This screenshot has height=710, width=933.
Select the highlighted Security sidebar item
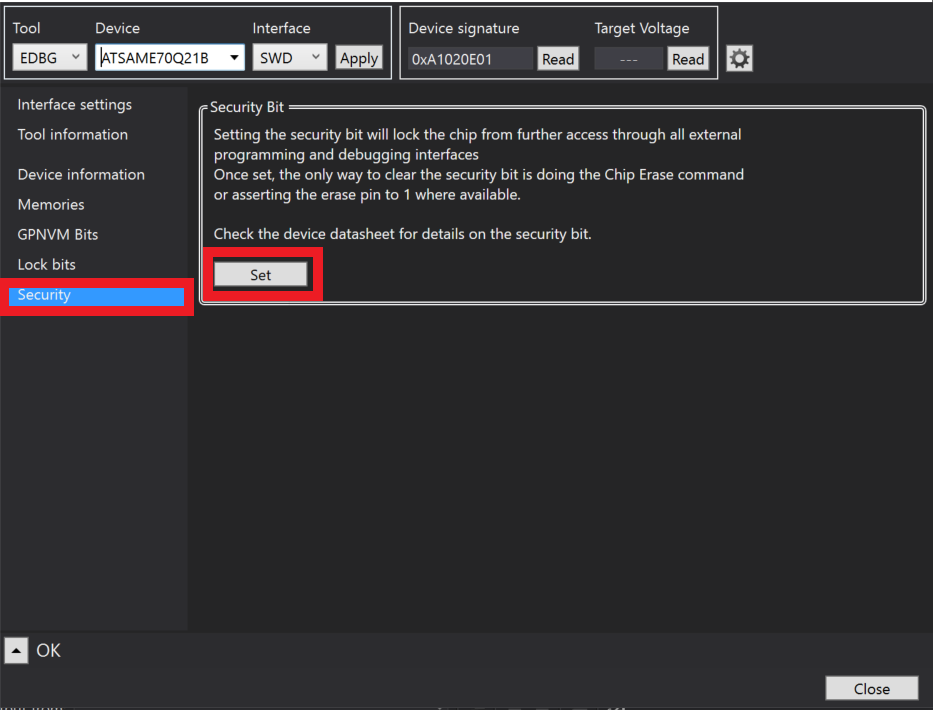click(96, 296)
